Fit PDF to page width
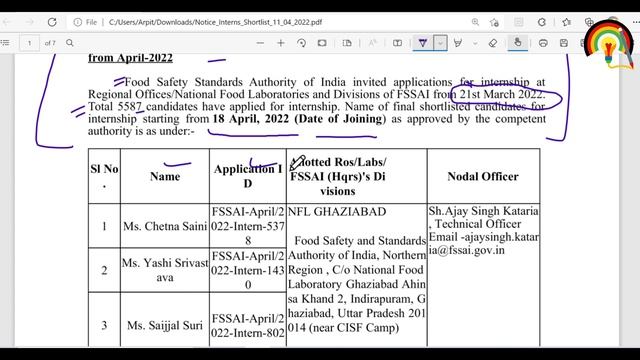 pos(322,43)
